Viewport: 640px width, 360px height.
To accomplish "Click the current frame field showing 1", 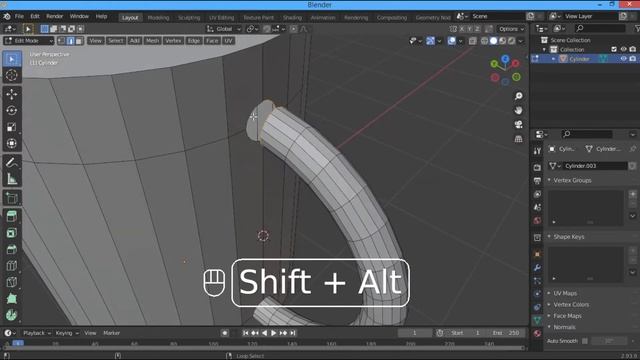I will pyautogui.click(x=415, y=333).
